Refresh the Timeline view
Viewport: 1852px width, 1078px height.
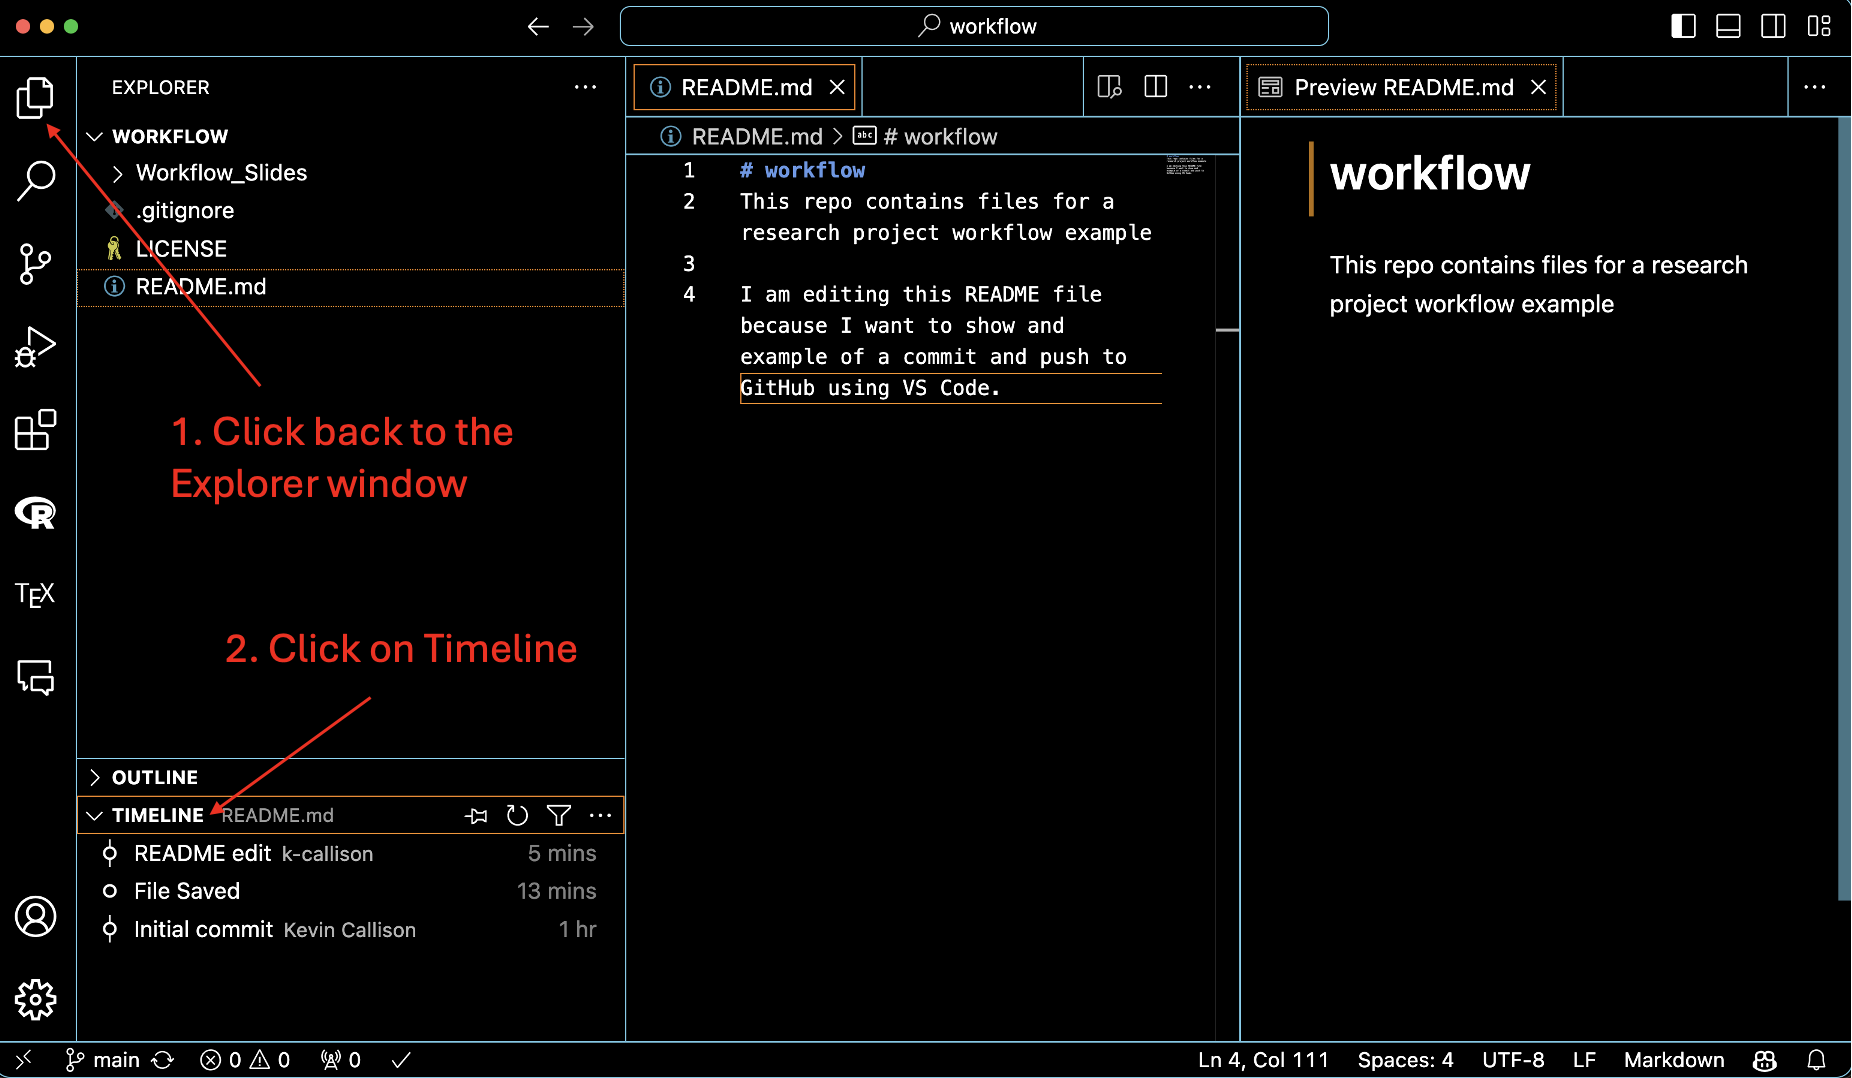[x=517, y=815]
